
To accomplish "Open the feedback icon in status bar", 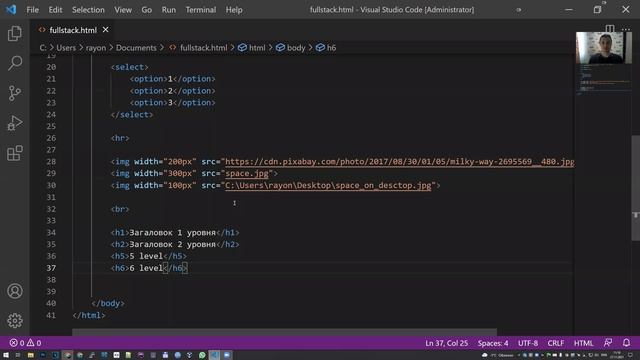I will 608,343.
